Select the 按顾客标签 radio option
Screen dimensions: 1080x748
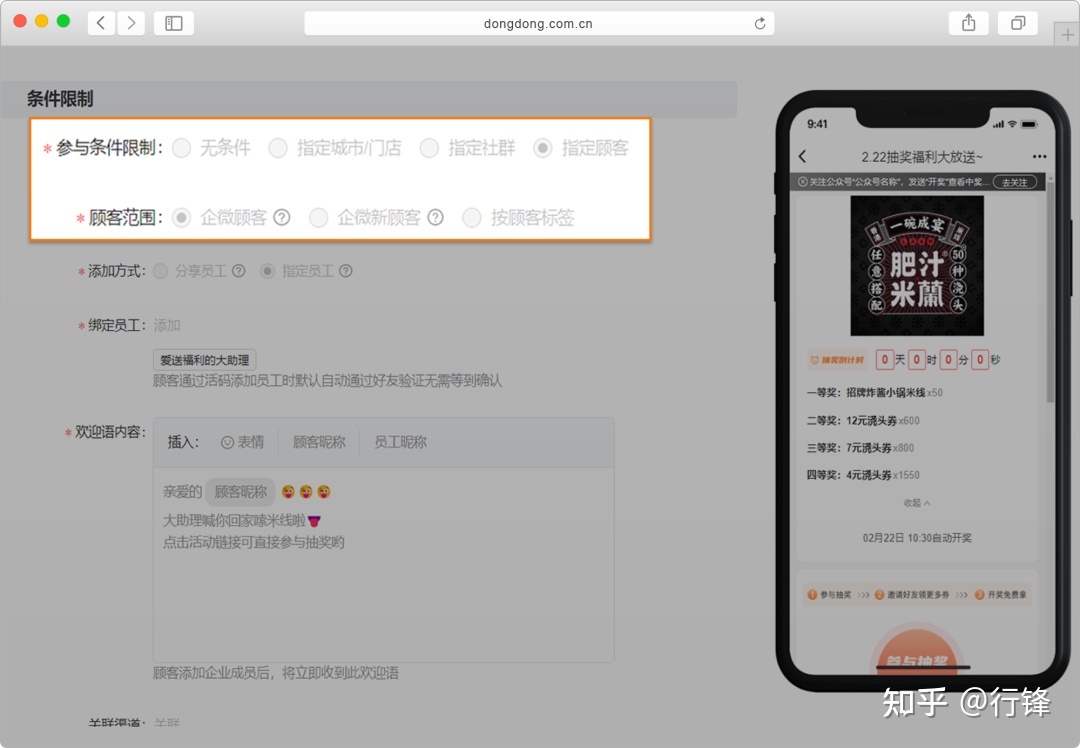(x=472, y=217)
